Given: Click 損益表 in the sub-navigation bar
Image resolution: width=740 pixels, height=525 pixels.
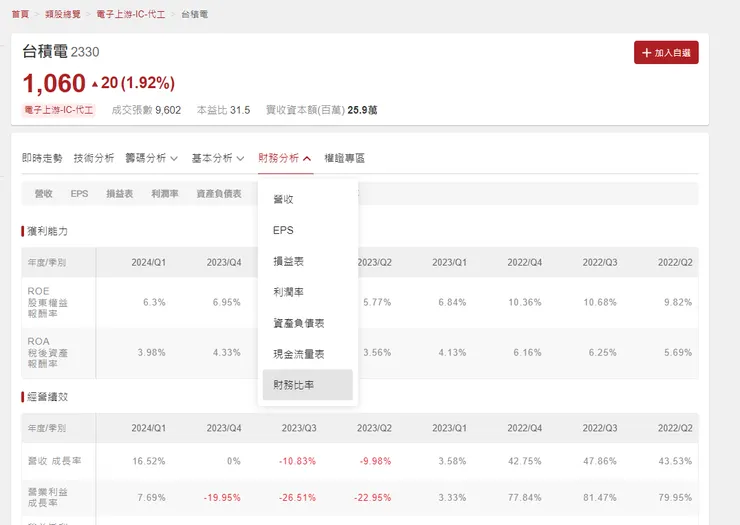Looking at the screenshot, I should pos(119,194).
